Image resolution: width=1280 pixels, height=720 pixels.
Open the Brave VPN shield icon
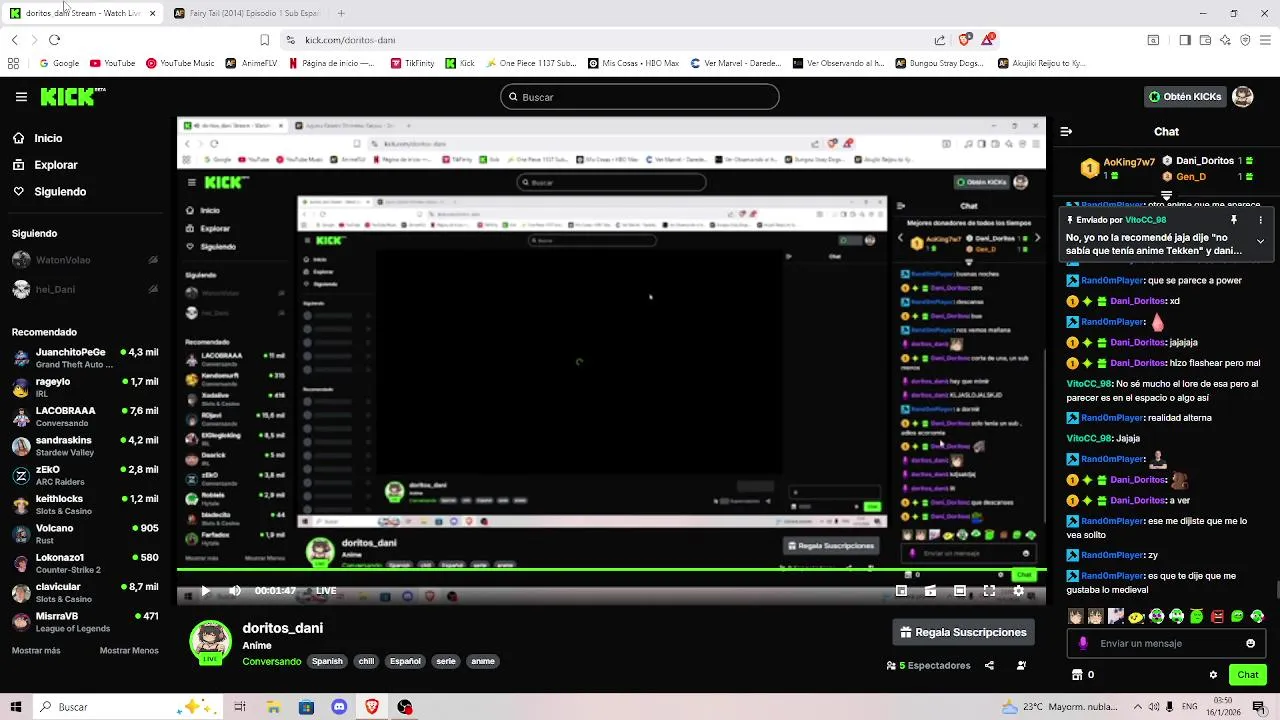[x=1245, y=40]
